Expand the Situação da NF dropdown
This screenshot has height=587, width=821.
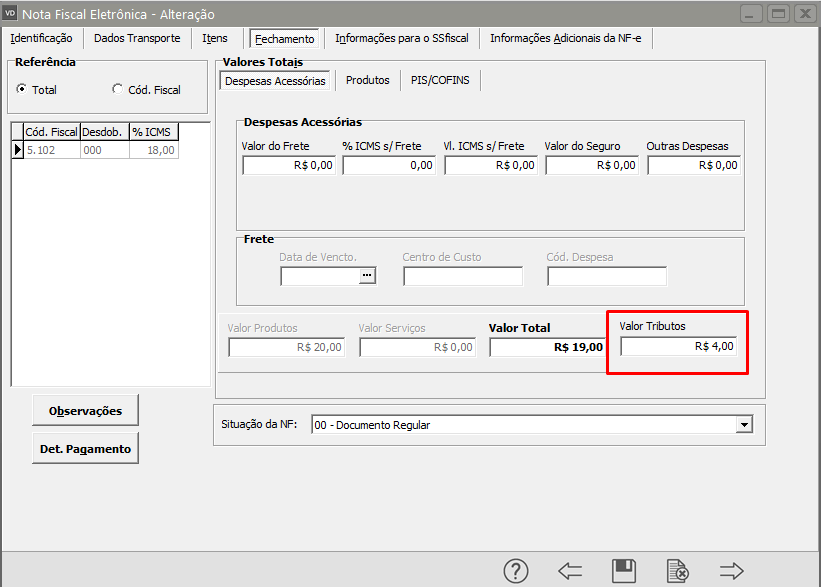coord(743,425)
